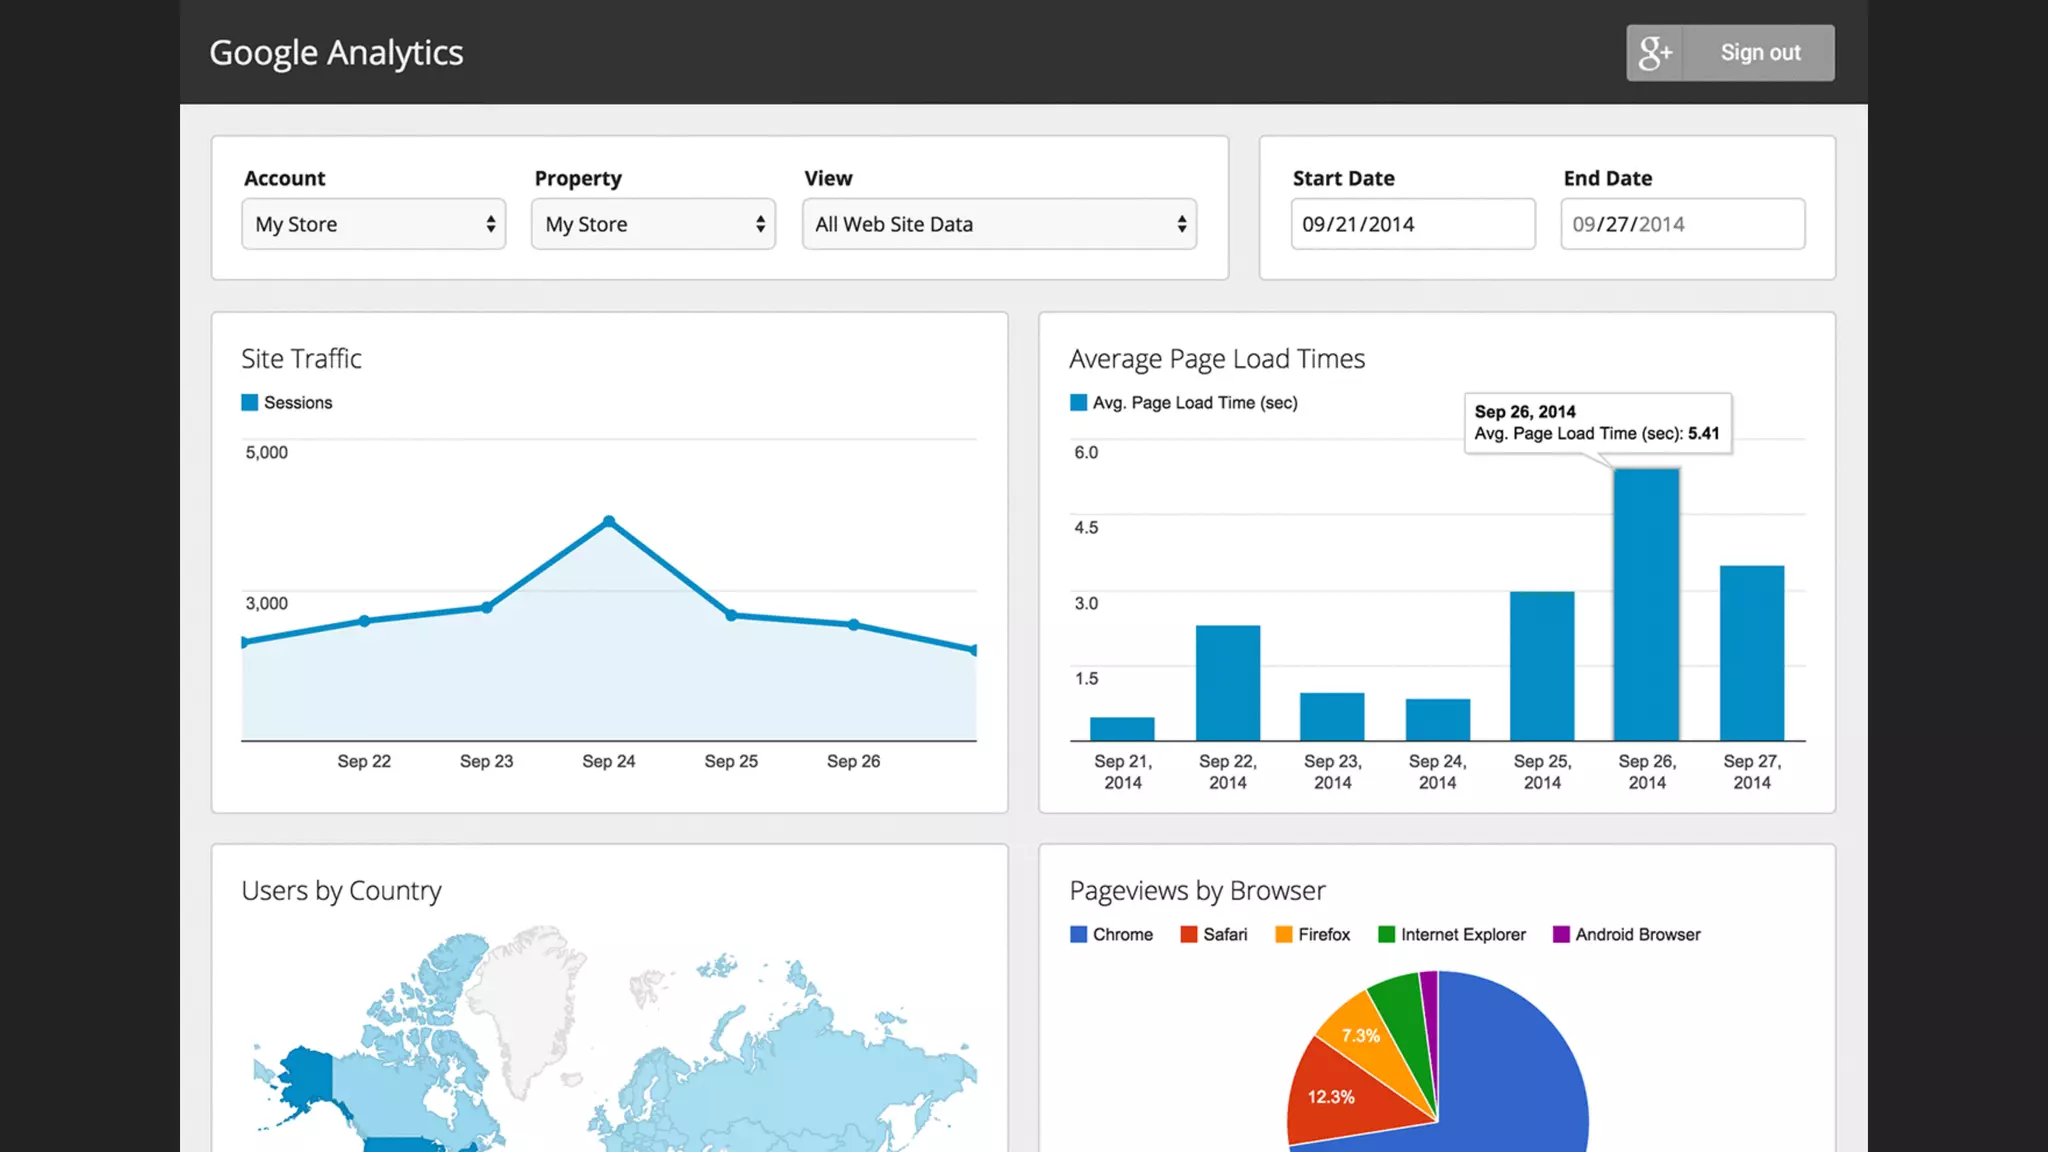The height and width of the screenshot is (1152, 2048).
Task: Click the Start Date input field
Action: click(x=1412, y=224)
